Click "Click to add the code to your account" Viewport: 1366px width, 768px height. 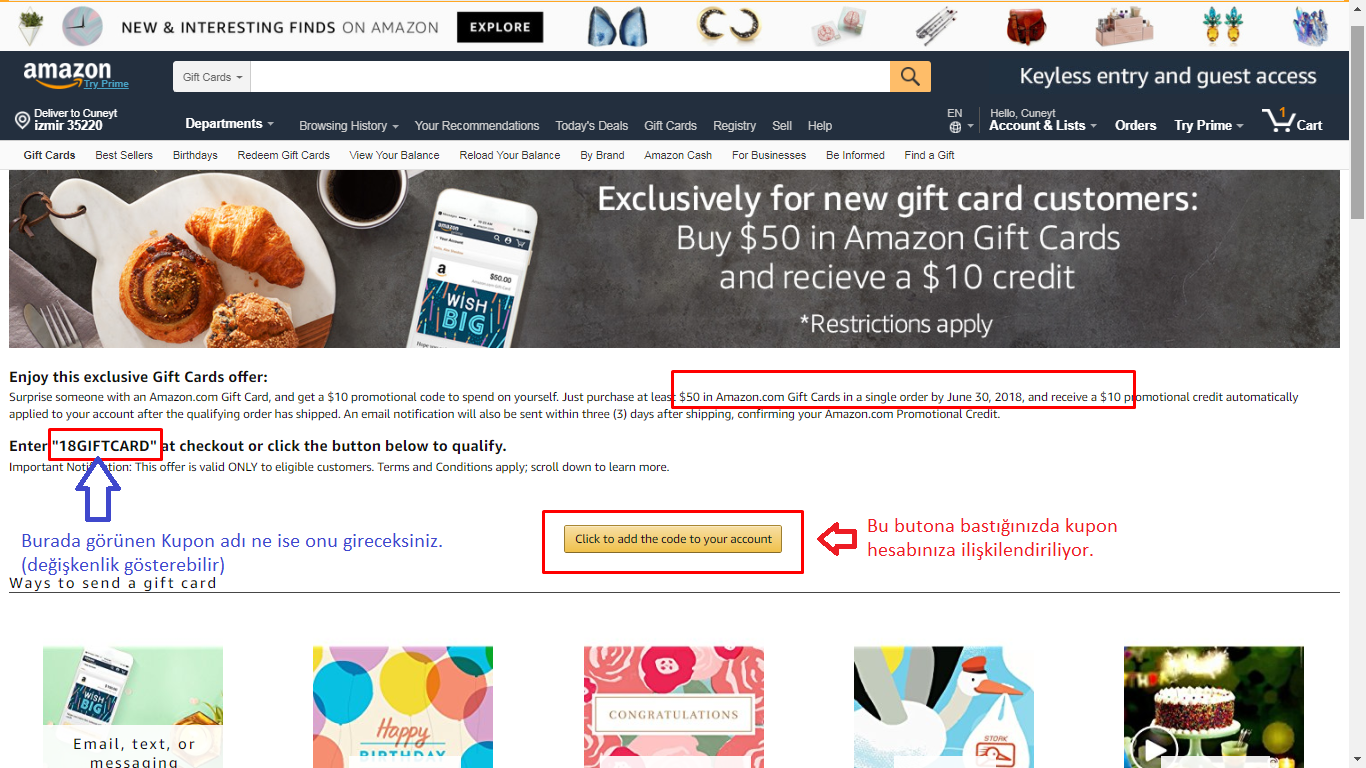[x=673, y=539]
